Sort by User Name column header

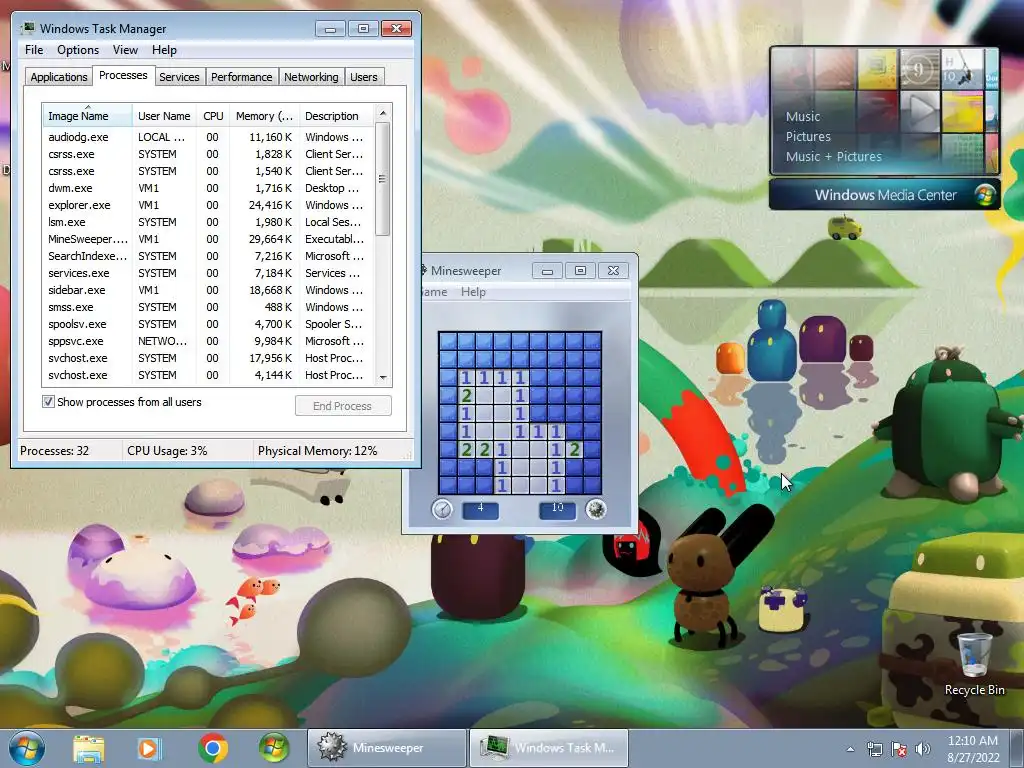(x=164, y=116)
